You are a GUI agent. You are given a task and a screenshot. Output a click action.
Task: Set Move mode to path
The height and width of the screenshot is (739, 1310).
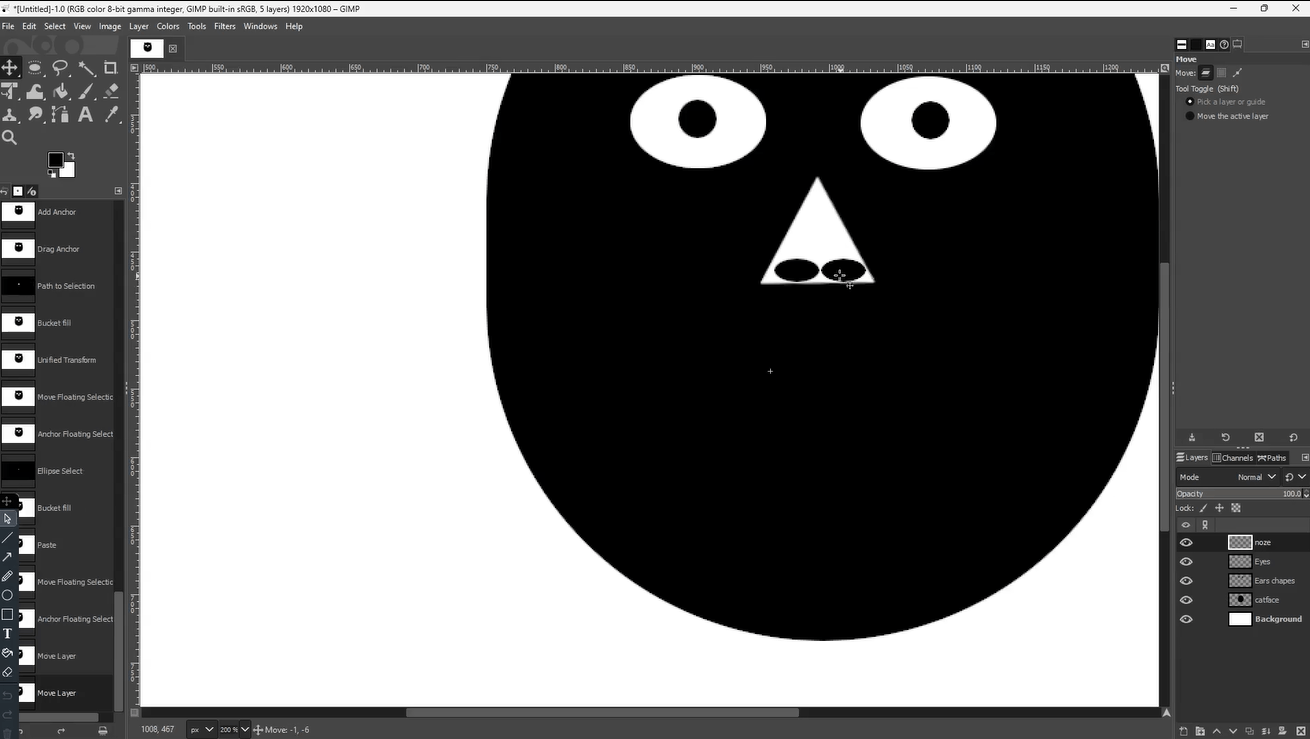(x=1238, y=73)
